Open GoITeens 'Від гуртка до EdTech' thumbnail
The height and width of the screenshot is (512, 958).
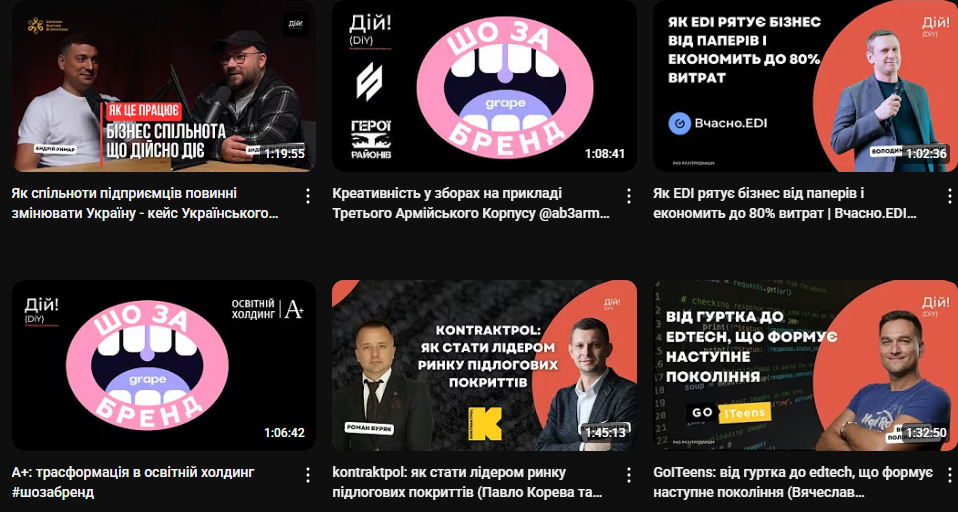[805, 365]
